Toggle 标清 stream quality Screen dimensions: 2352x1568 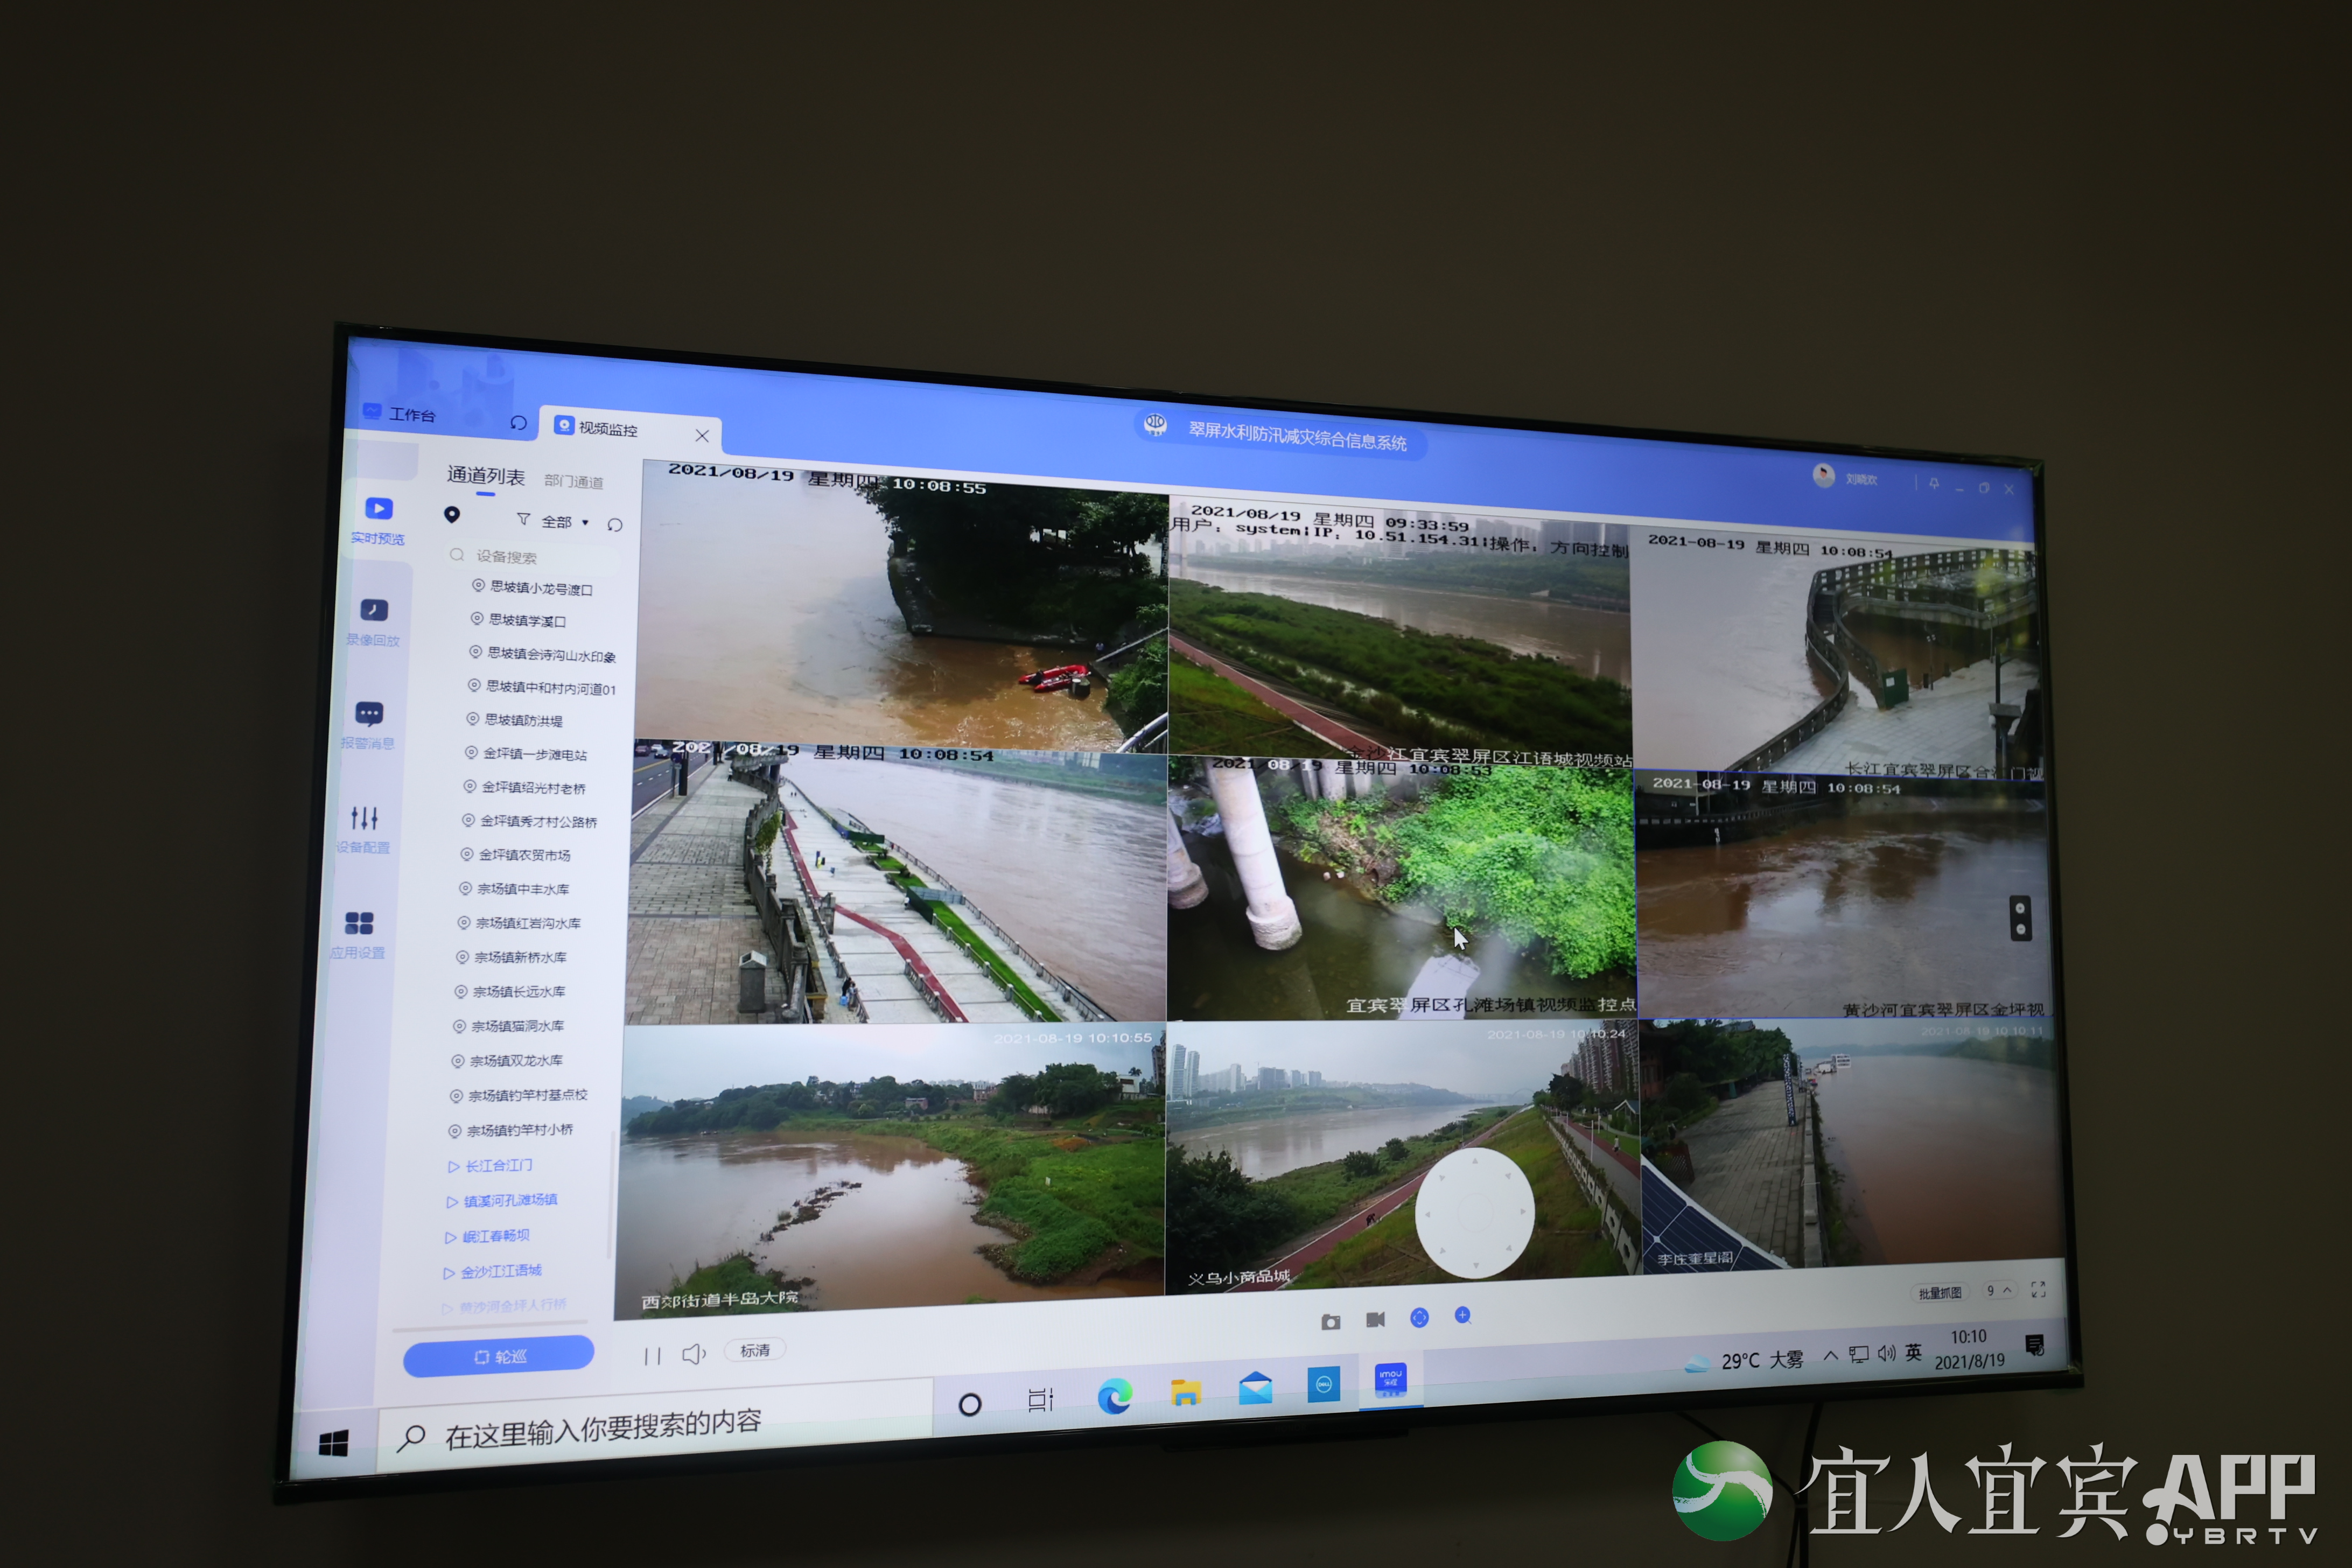point(755,1351)
